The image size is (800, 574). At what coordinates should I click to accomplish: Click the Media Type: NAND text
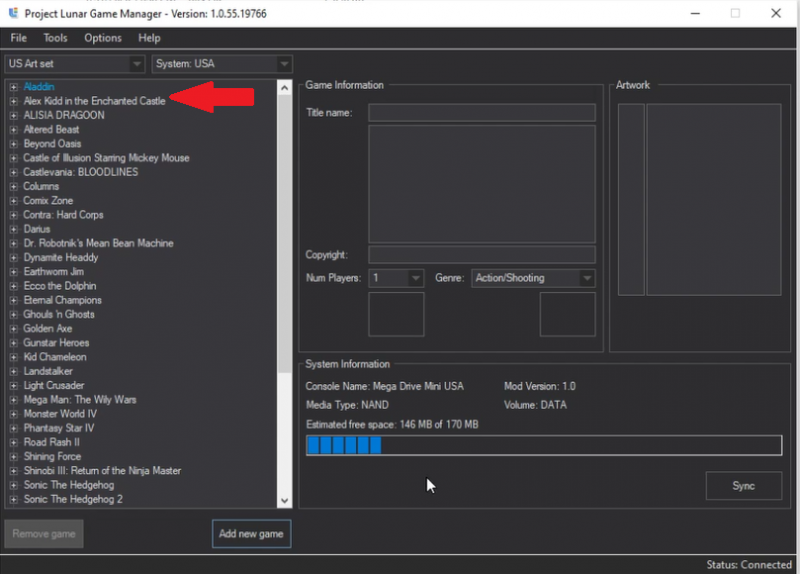point(347,405)
